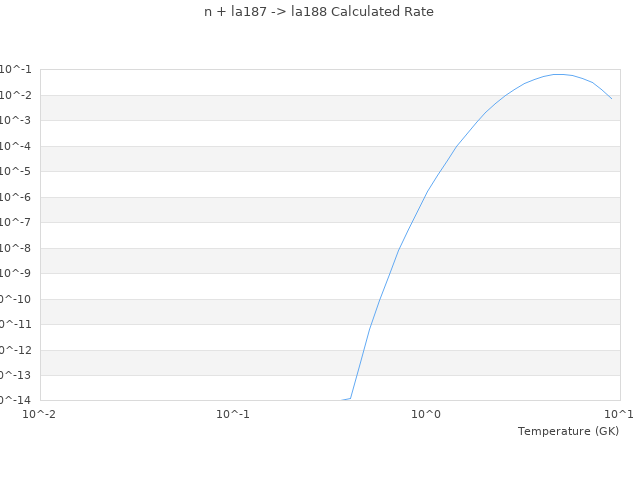Select the 'Temperature (GK)' axis label
Screen dimensions: 640x480
point(568,431)
